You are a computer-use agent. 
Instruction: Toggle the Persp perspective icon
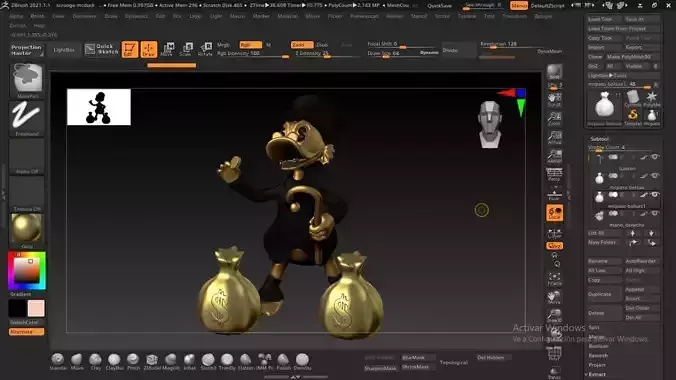(554, 175)
